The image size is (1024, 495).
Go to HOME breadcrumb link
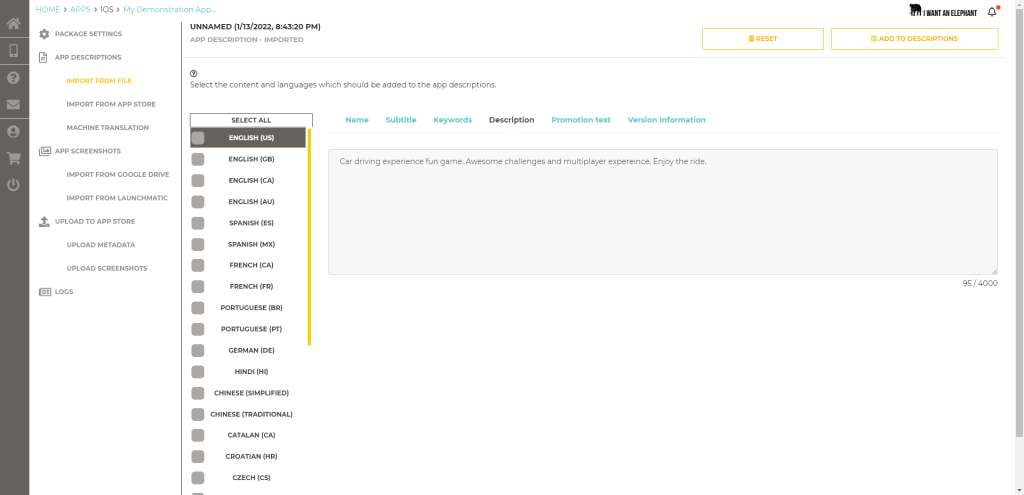[48, 10]
